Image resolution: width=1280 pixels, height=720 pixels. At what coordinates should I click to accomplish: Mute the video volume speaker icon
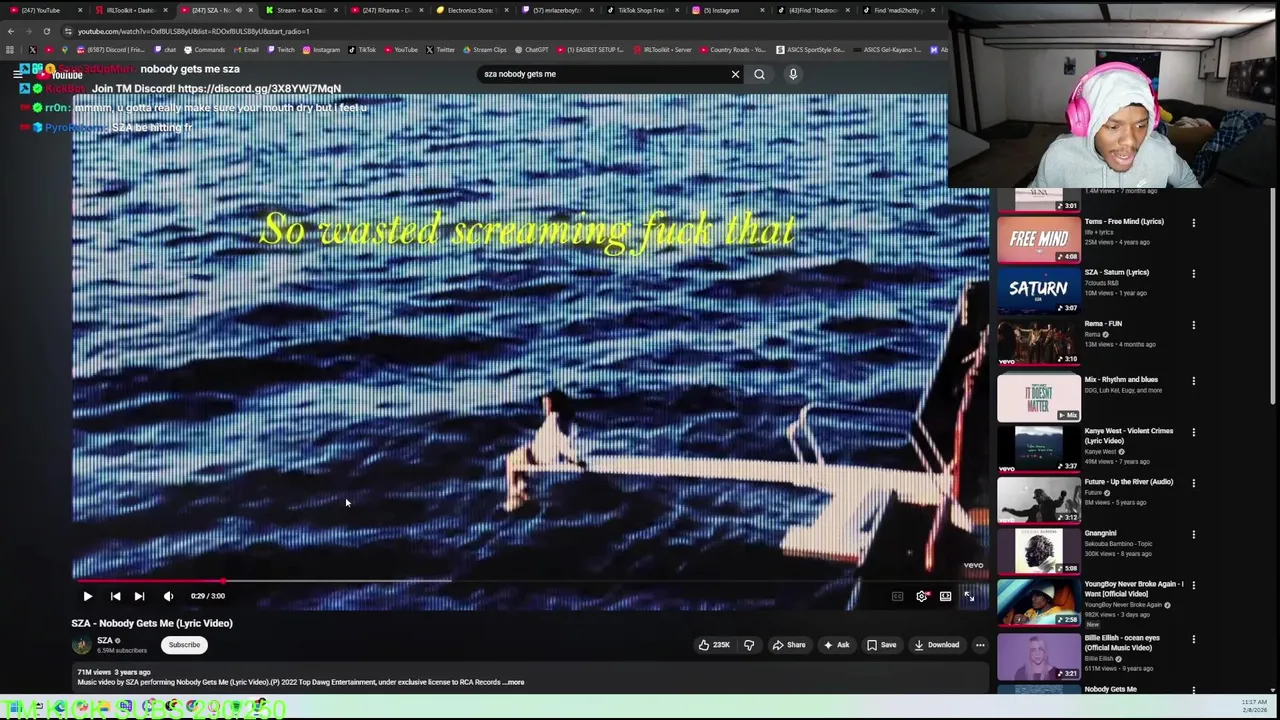tap(168, 596)
